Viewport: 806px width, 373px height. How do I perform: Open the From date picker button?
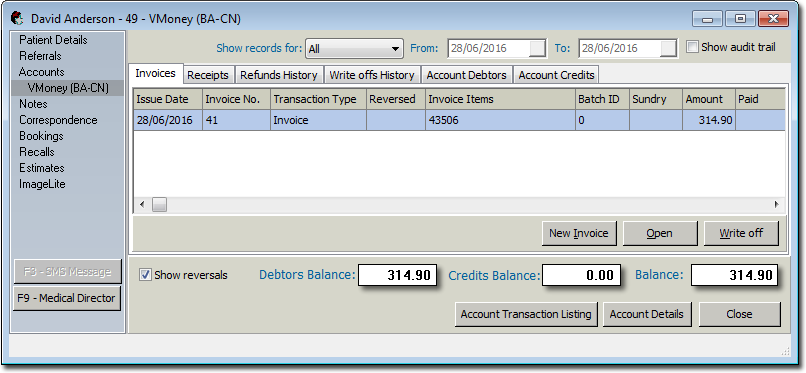point(538,48)
